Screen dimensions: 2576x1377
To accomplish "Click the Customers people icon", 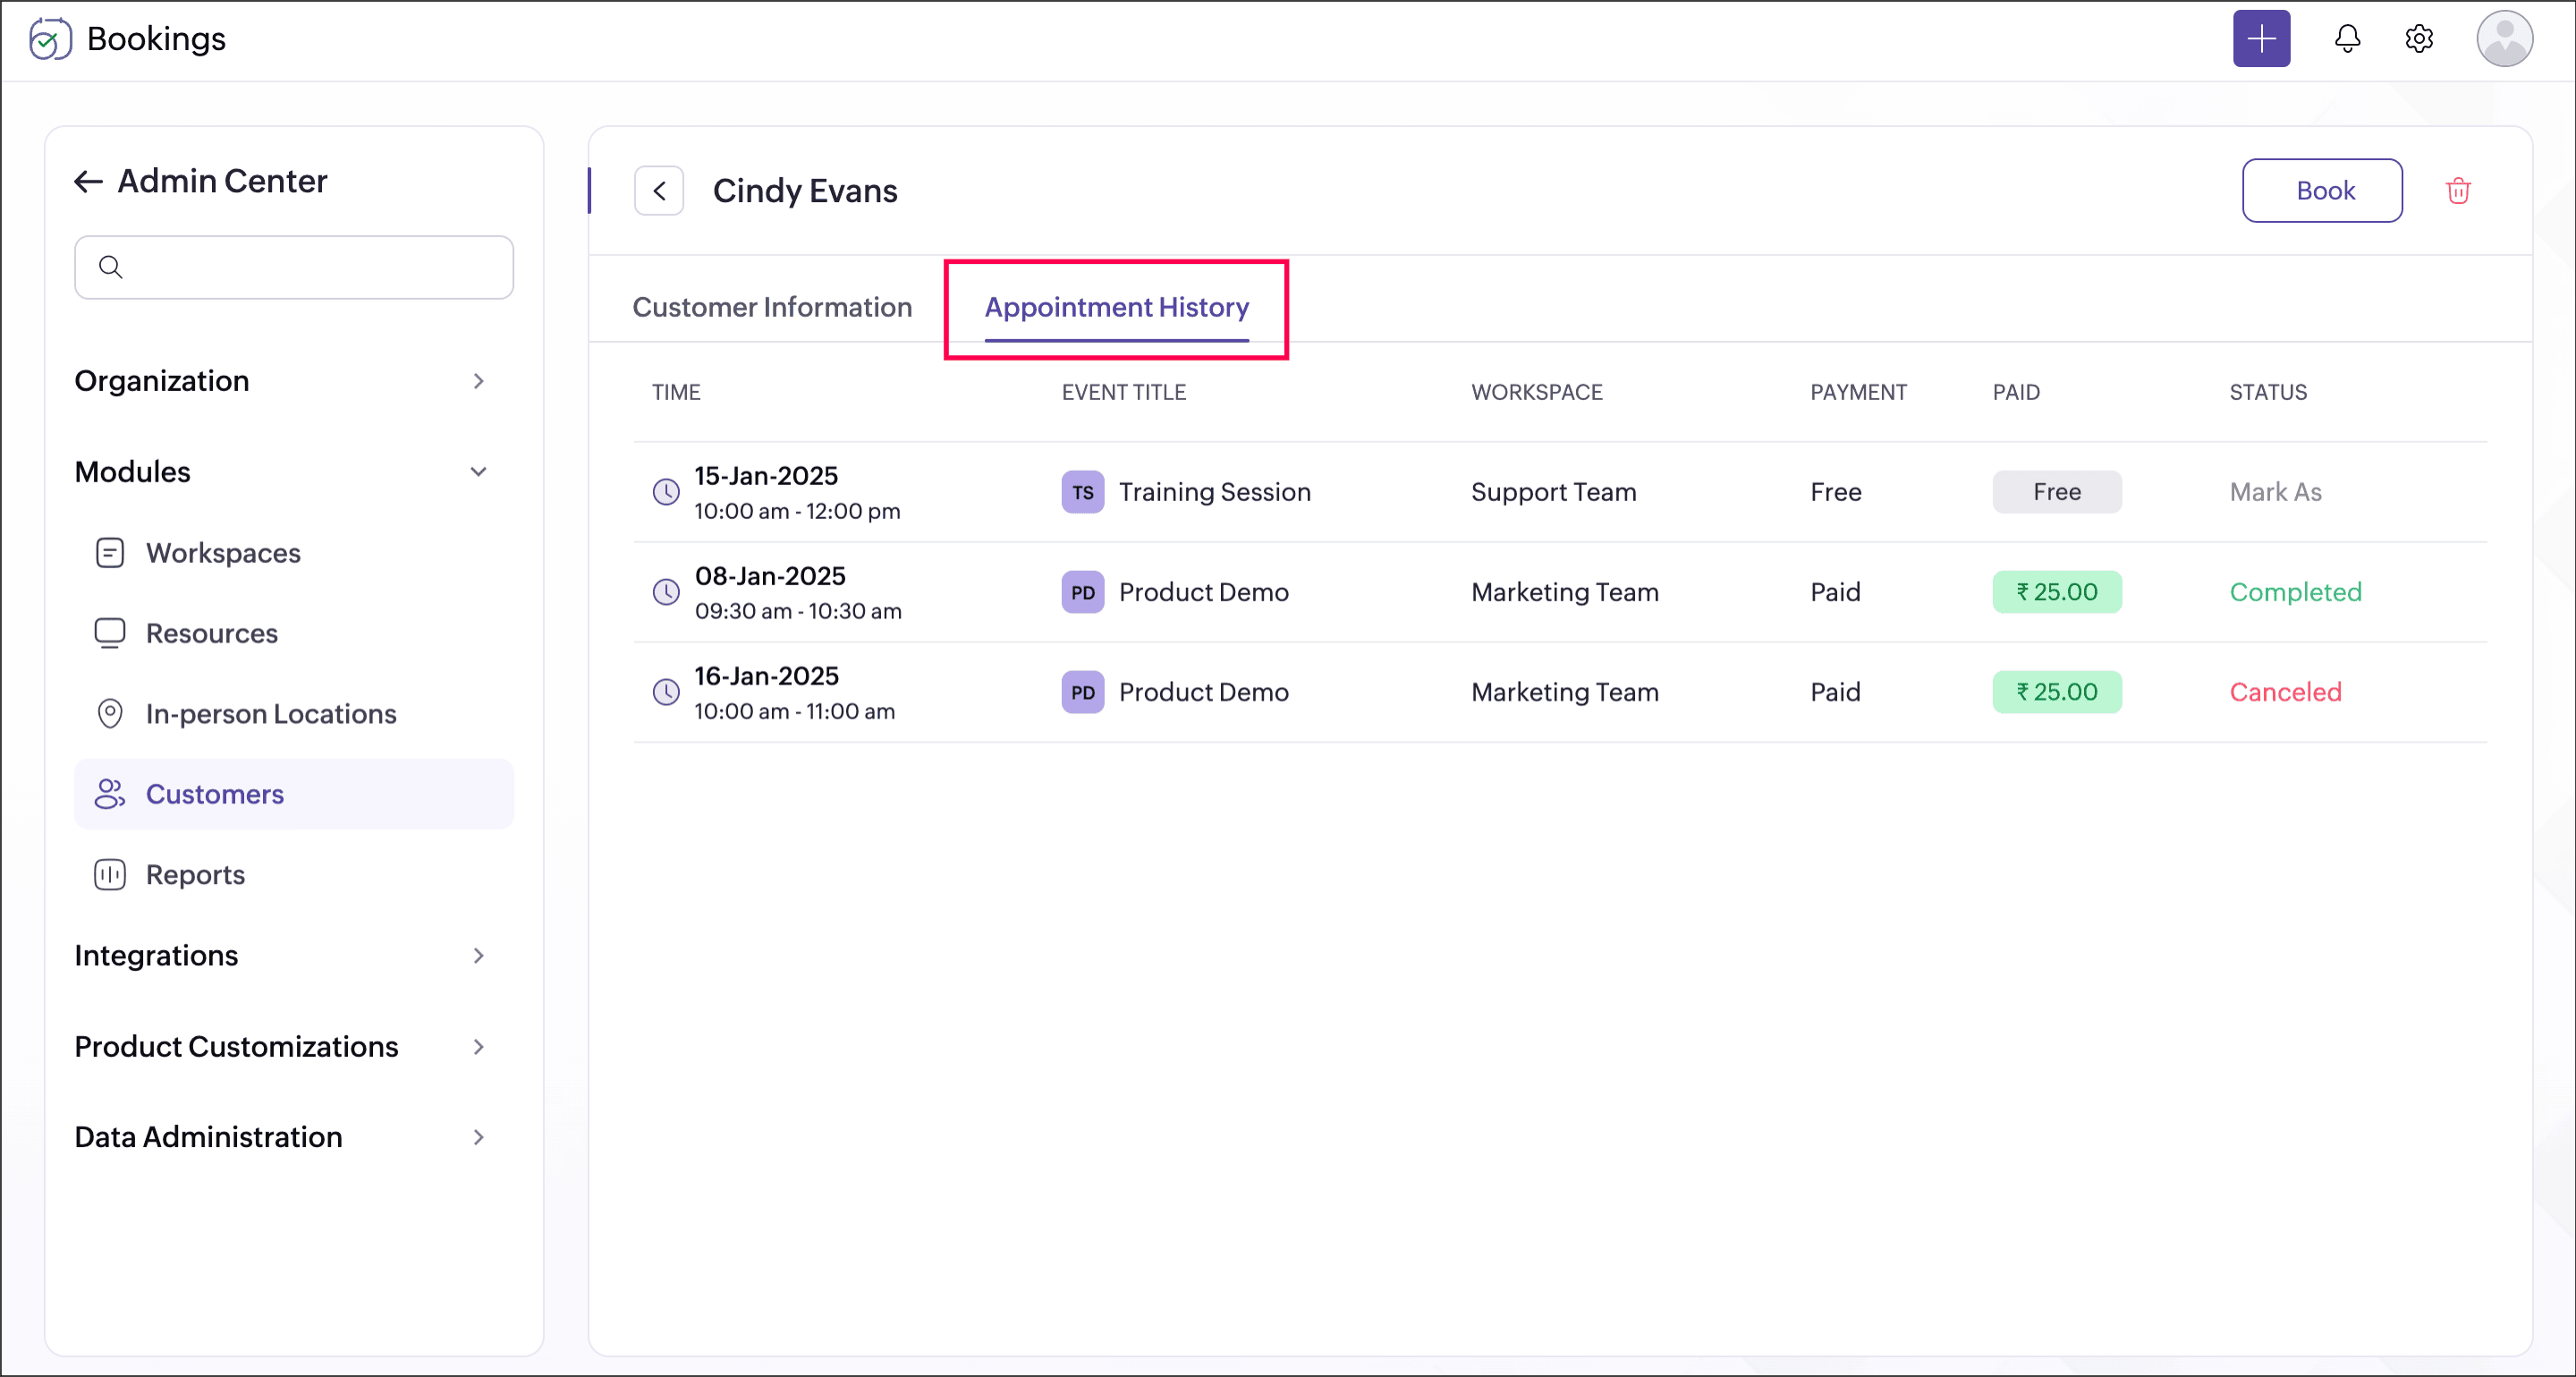I will point(109,794).
